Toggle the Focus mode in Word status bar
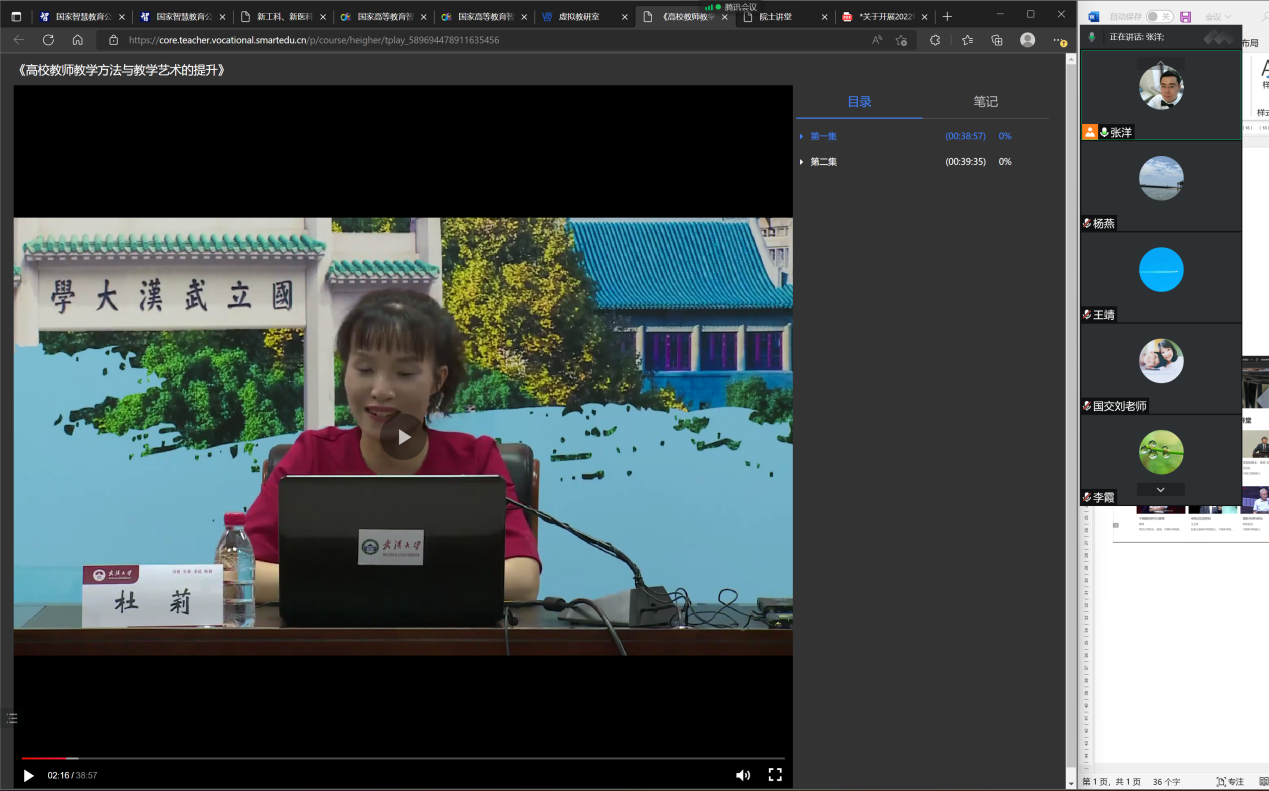The width and height of the screenshot is (1269, 791). 1229,781
